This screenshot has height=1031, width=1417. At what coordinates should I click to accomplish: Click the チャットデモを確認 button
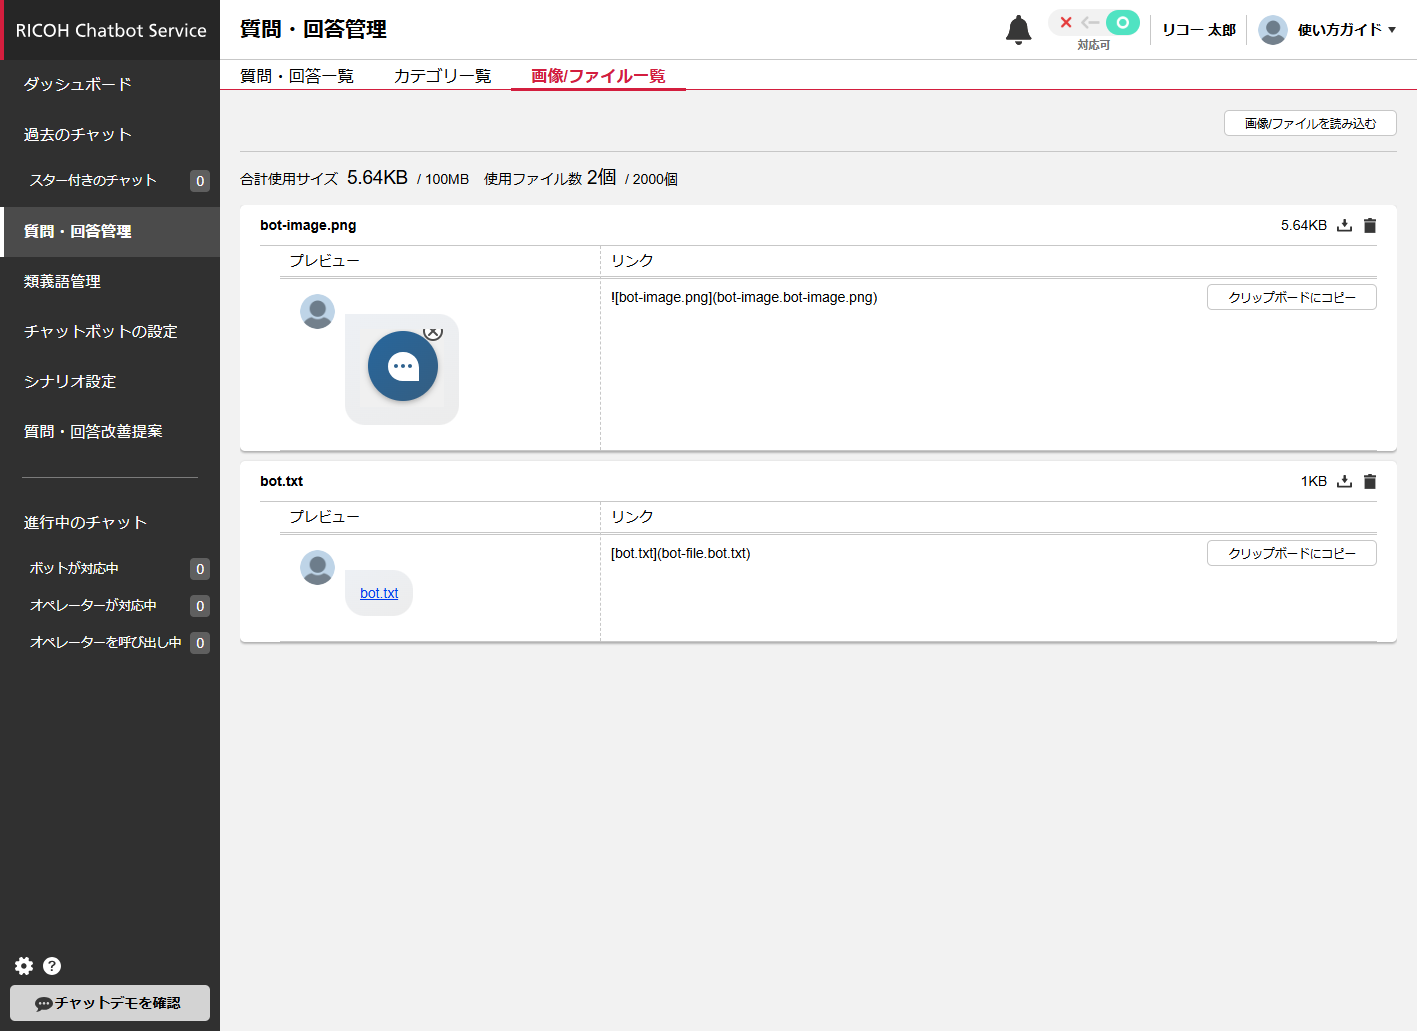point(110,1003)
